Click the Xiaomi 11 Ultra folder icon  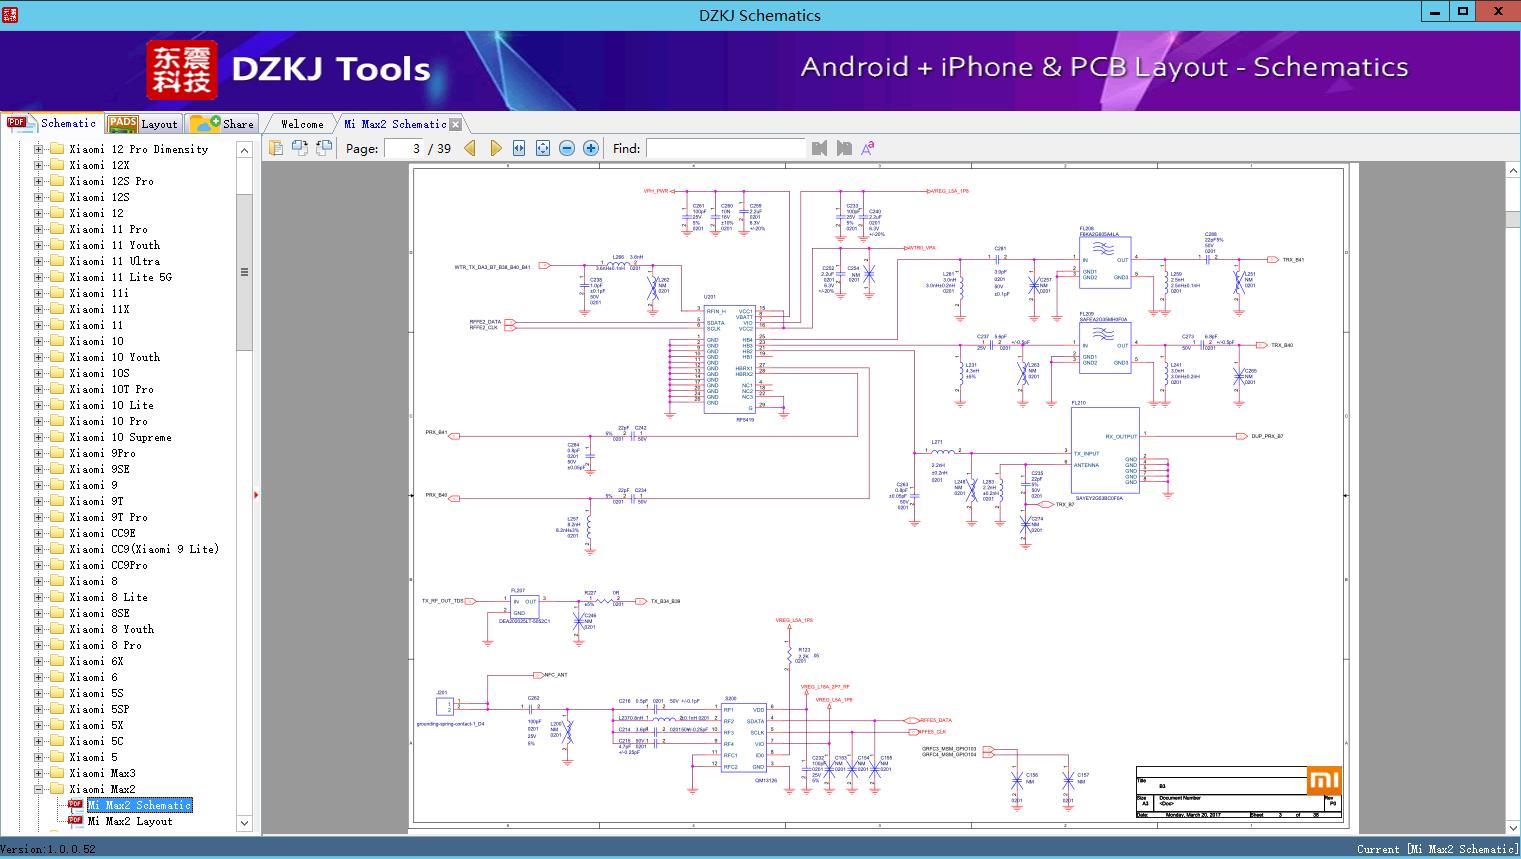click(x=57, y=261)
